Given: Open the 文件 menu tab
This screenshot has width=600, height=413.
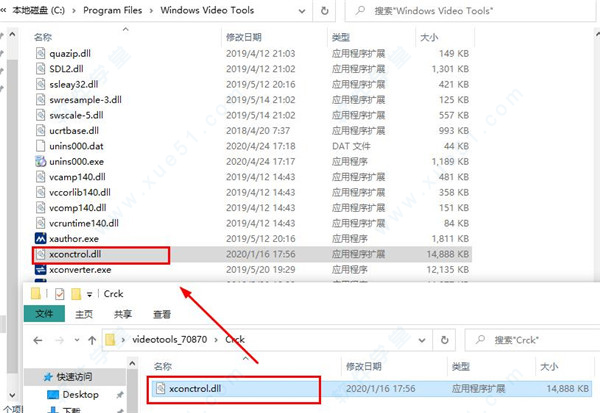Looking at the screenshot, I should coord(45,314).
